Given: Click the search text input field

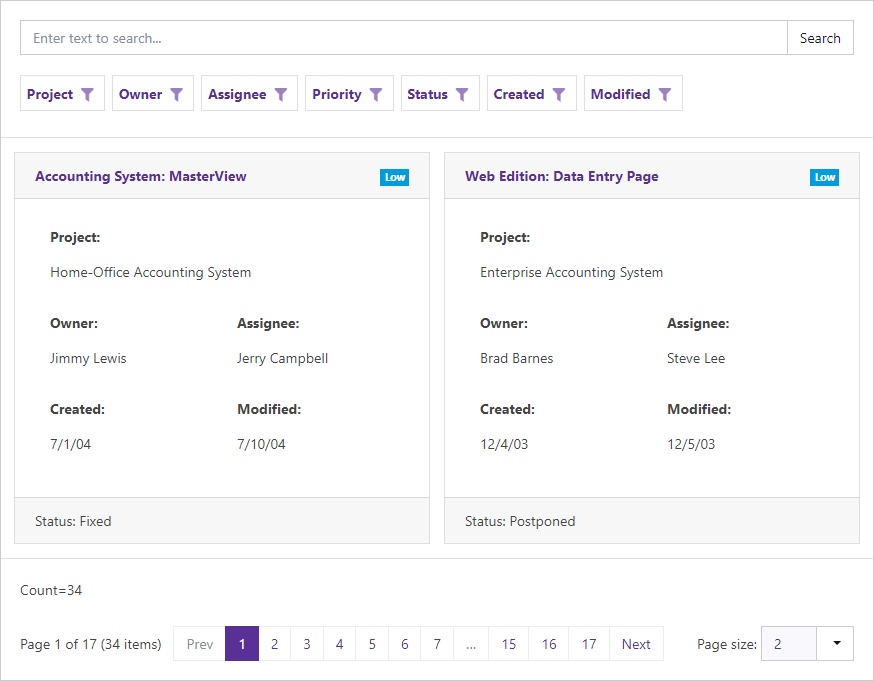Looking at the screenshot, I should tap(404, 38).
